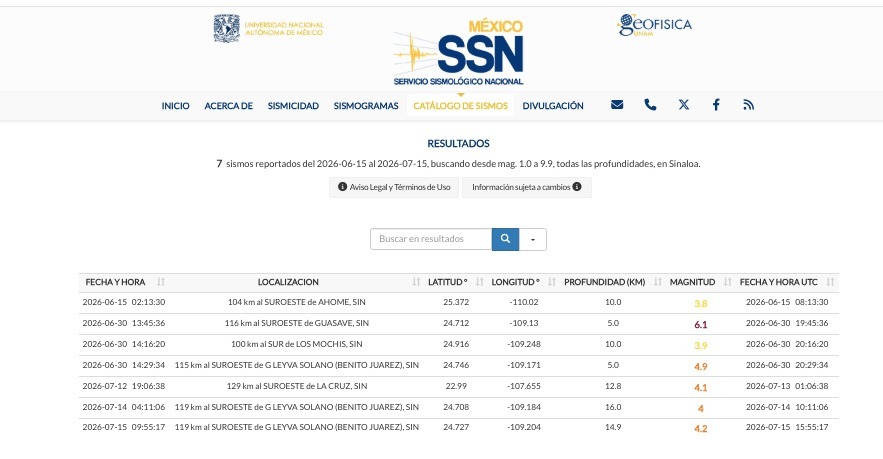Open the X (Twitter) social icon
Viewport: 883px width, 459px height.
pyautogui.click(x=684, y=105)
